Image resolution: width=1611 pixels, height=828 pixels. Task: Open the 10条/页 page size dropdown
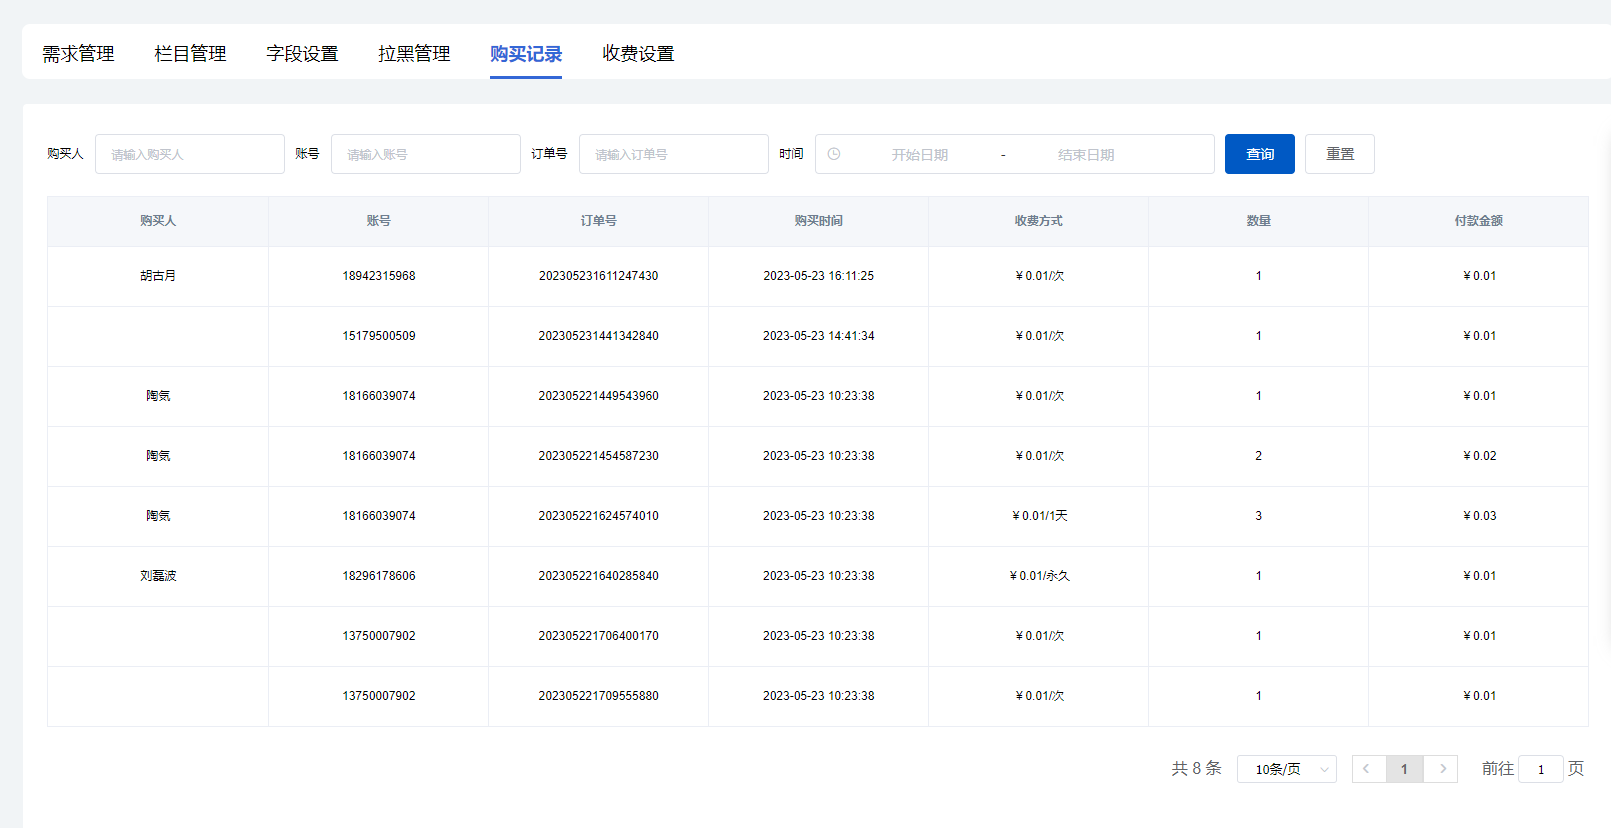1286,769
